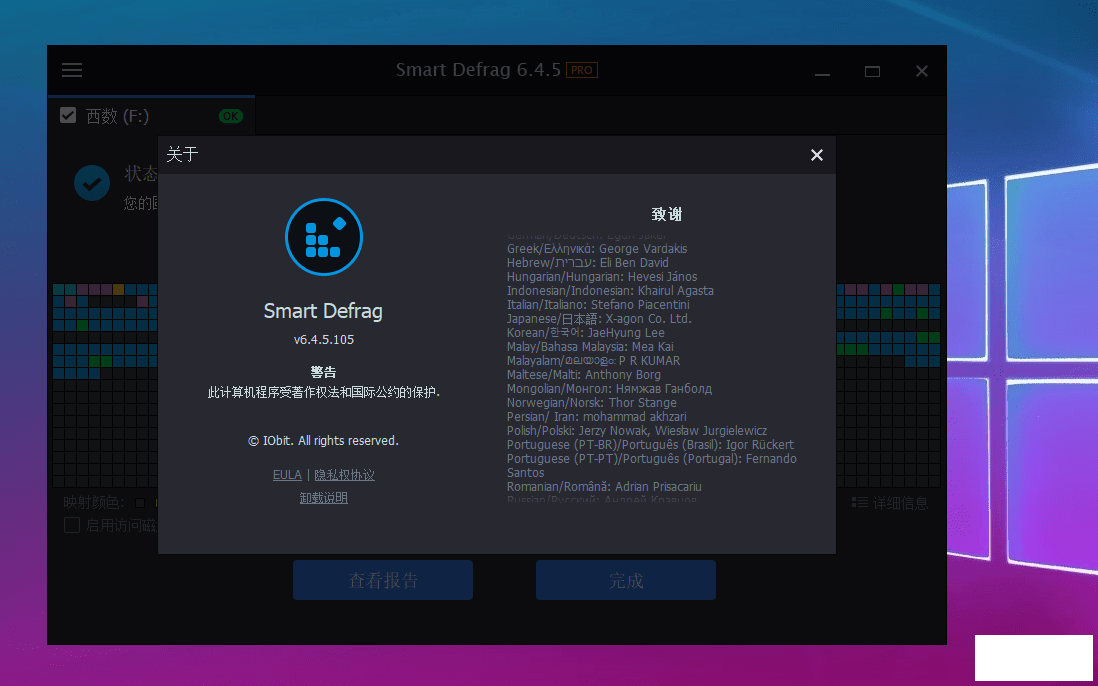Open the 卸载说明 uninstall instructions link
The image size is (1098, 686).
click(324, 498)
